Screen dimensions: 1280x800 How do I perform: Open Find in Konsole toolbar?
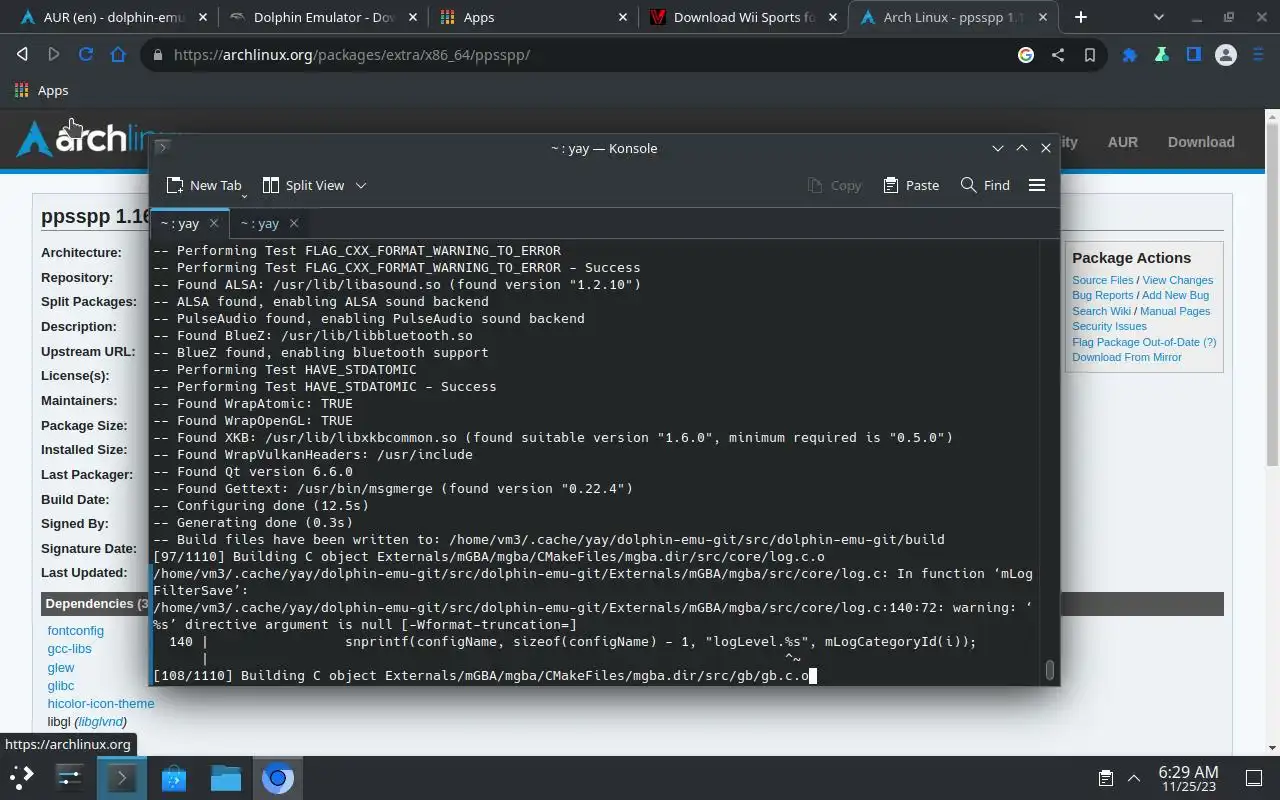tap(985, 185)
